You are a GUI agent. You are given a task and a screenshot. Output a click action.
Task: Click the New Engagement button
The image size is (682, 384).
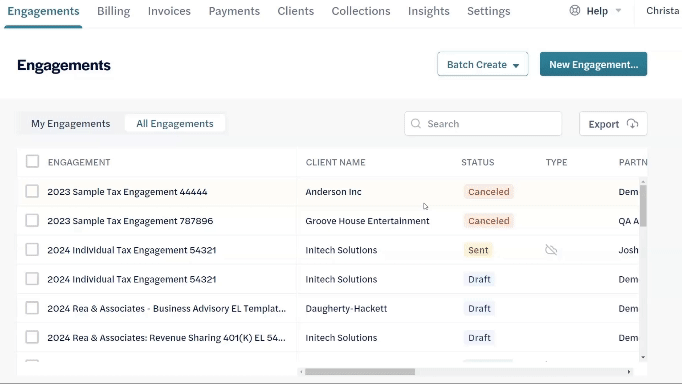[x=593, y=64]
